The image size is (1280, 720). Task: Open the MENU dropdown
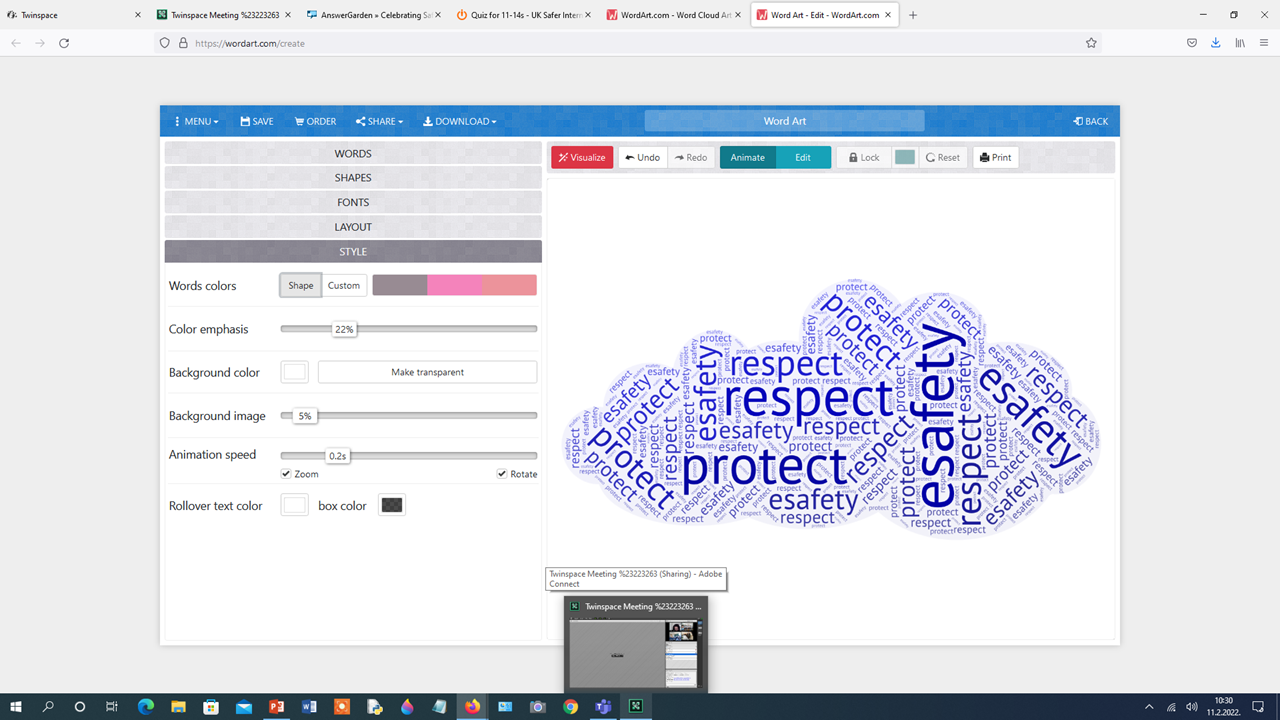pos(196,121)
